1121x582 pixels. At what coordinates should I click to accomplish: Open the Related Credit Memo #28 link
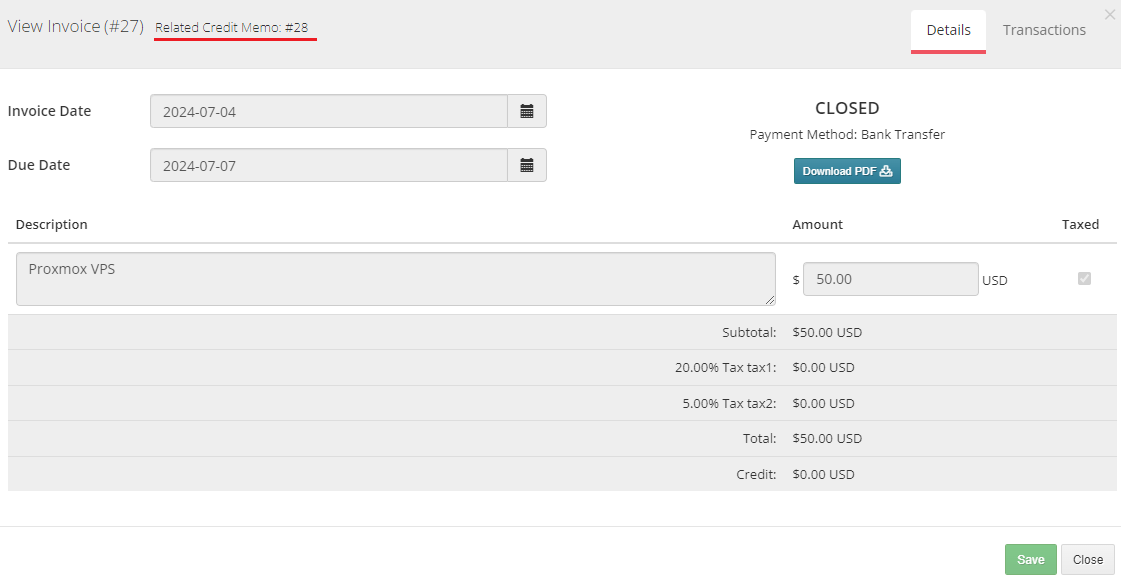point(232,27)
